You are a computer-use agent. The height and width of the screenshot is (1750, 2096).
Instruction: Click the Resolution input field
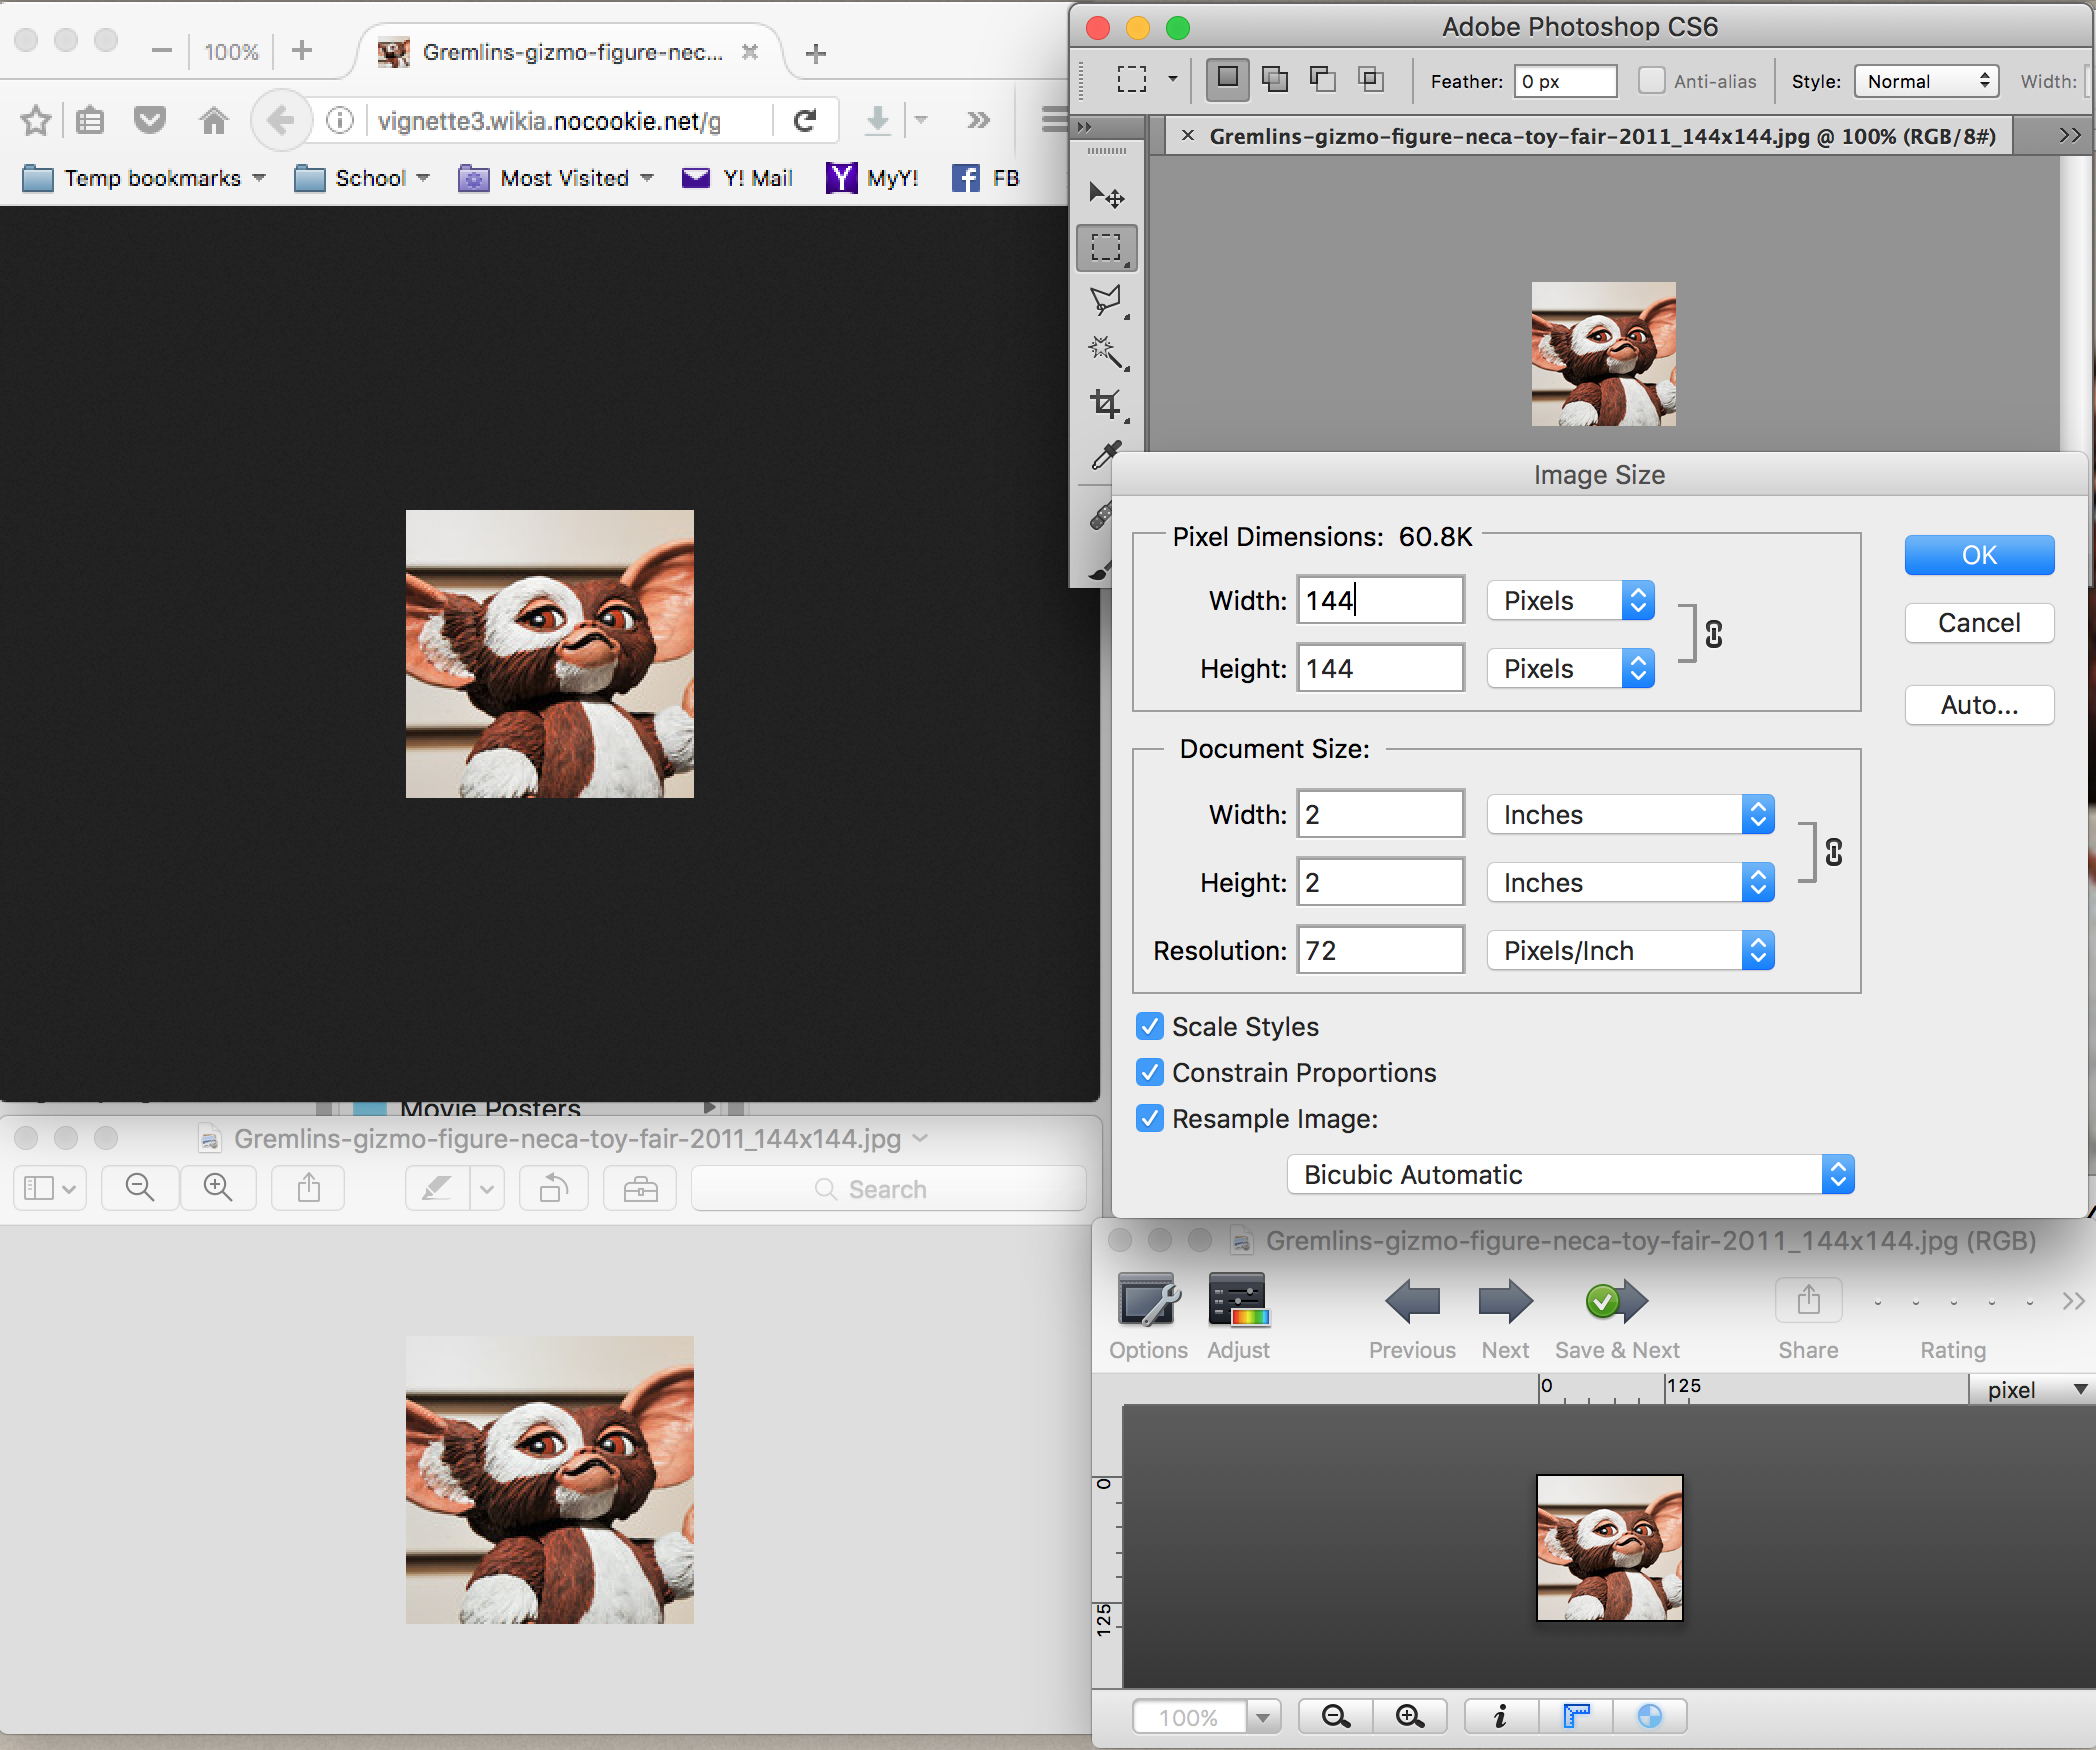(x=1380, y=950)
